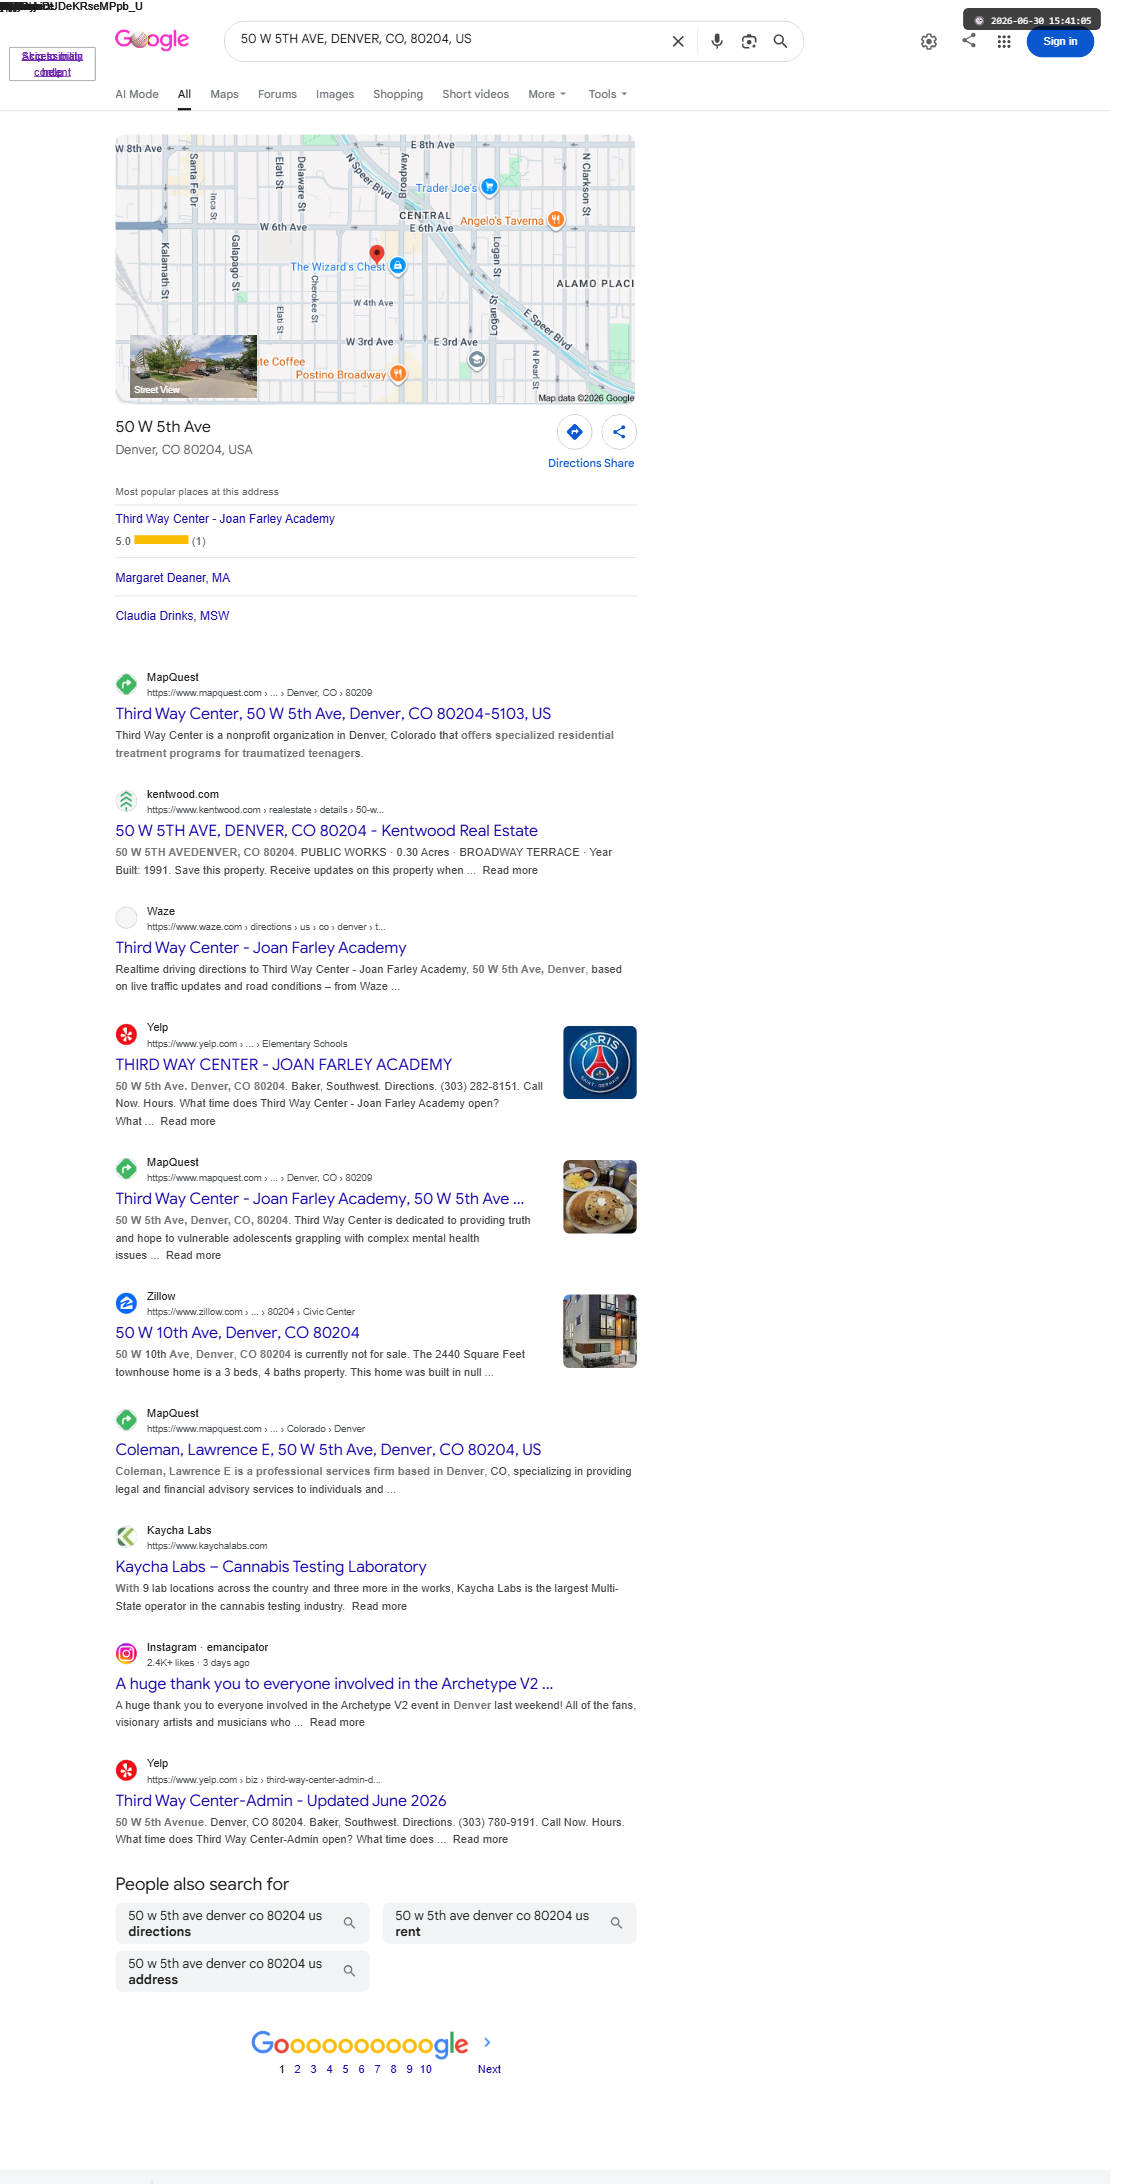The width and height of the screenshot is (1124, 2184).
Task: Open the Street View thumbnail
Action: pyautogui.click(x=194, y=367)
